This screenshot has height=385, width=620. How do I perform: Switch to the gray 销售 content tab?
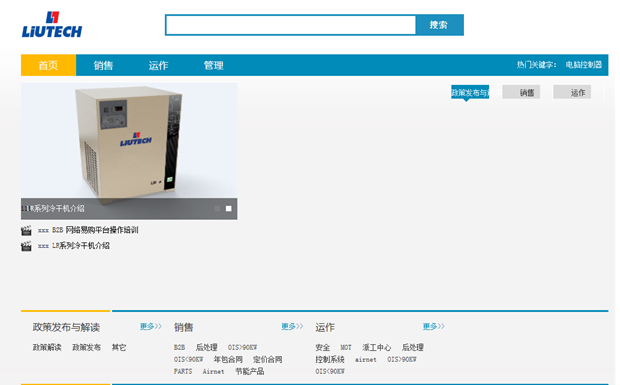coord(521,92)
